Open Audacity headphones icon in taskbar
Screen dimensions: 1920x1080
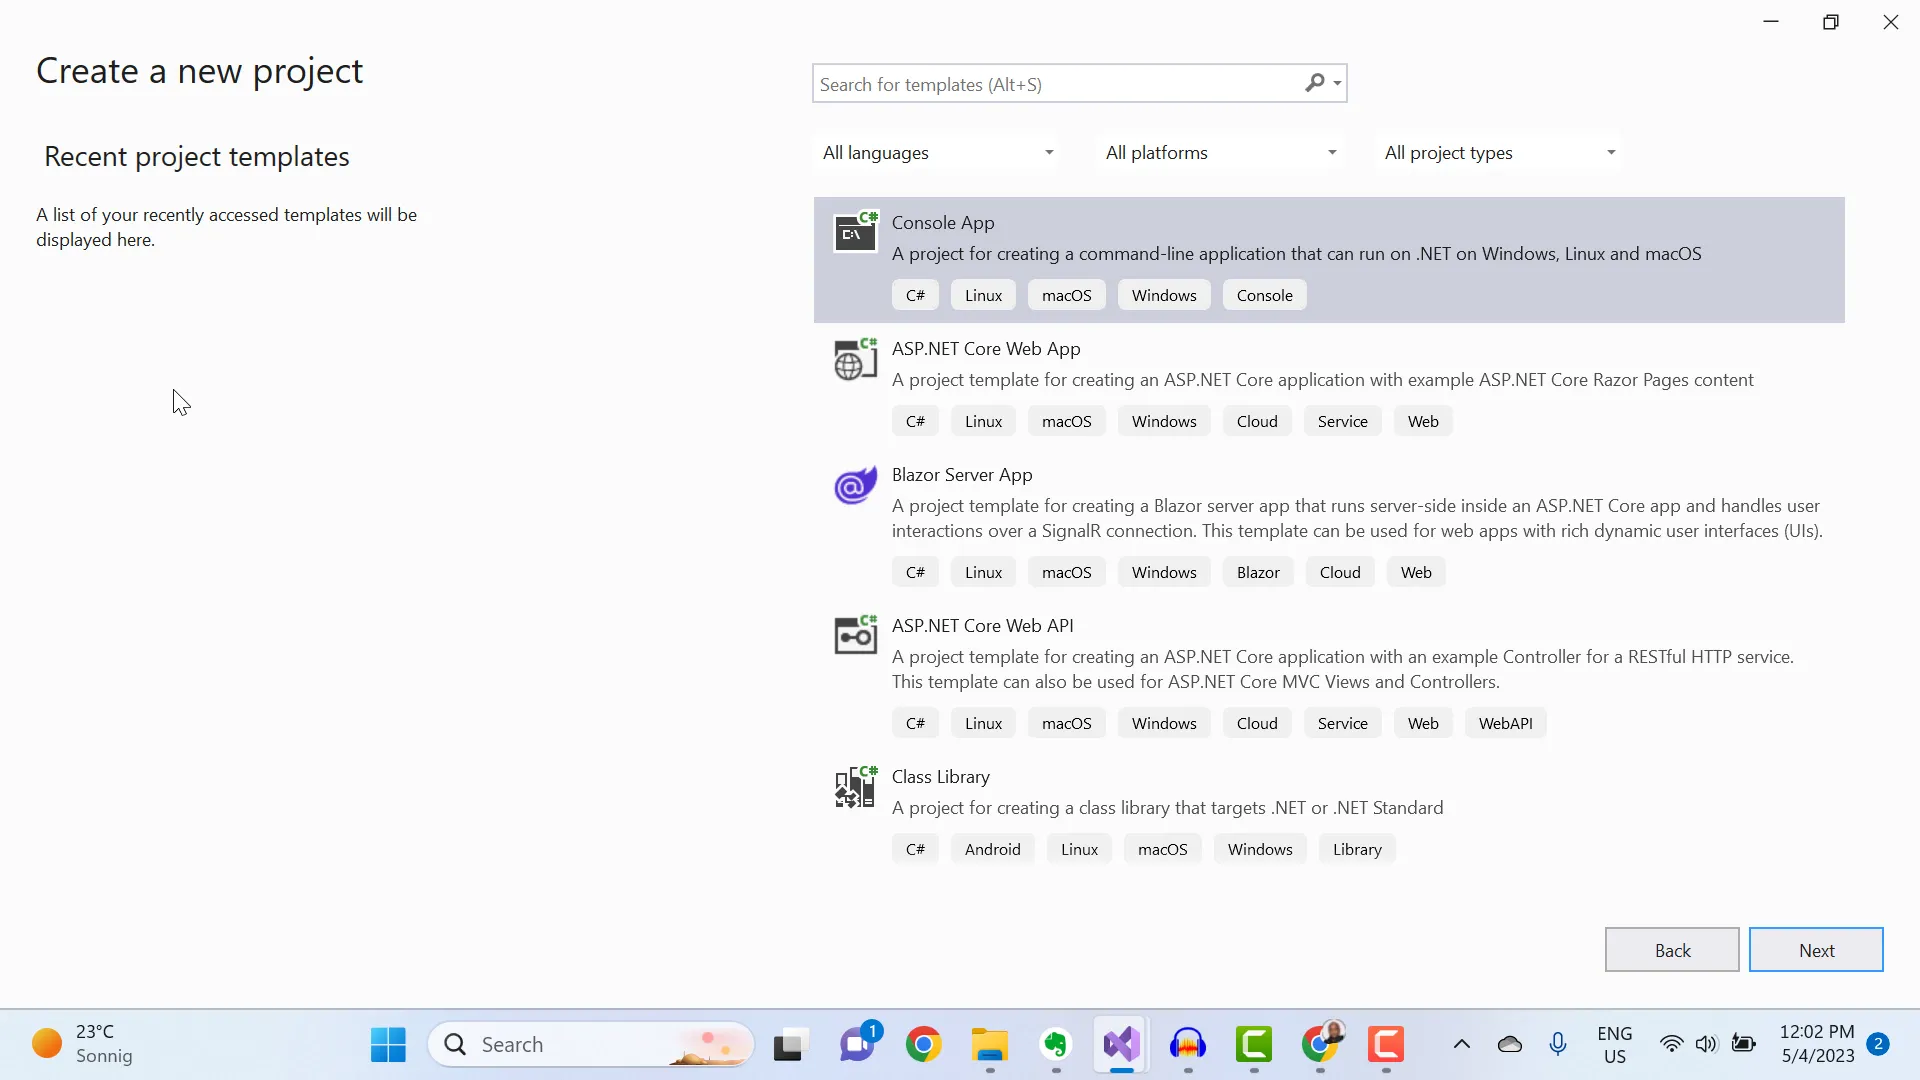(x=1188, y=1045)
